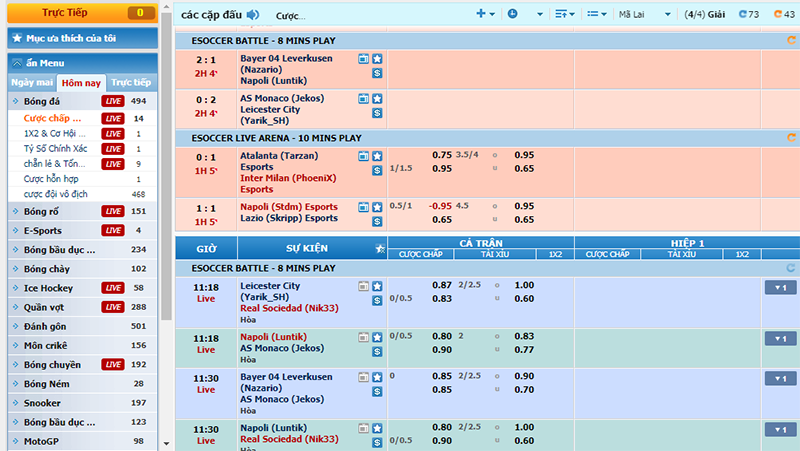Refresh the upcoming Esoccer Battle section
The height and width of the screenshot is (451, 800).
(x=791, y=268)
